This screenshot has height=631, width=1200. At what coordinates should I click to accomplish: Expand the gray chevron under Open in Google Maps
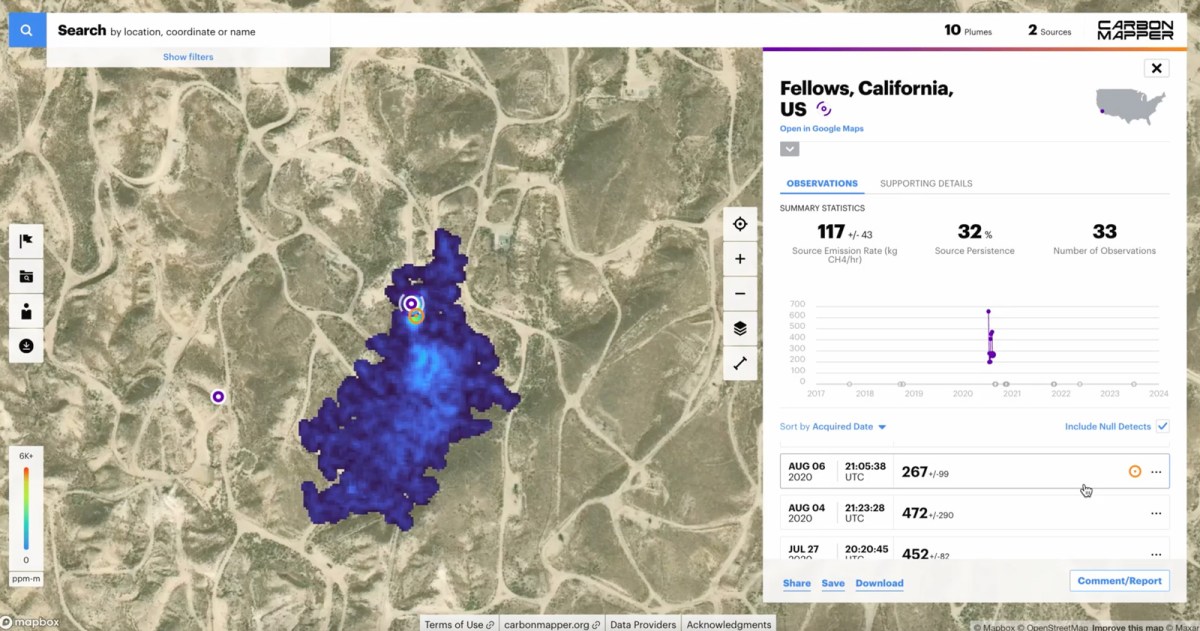[x=789, y=149]
